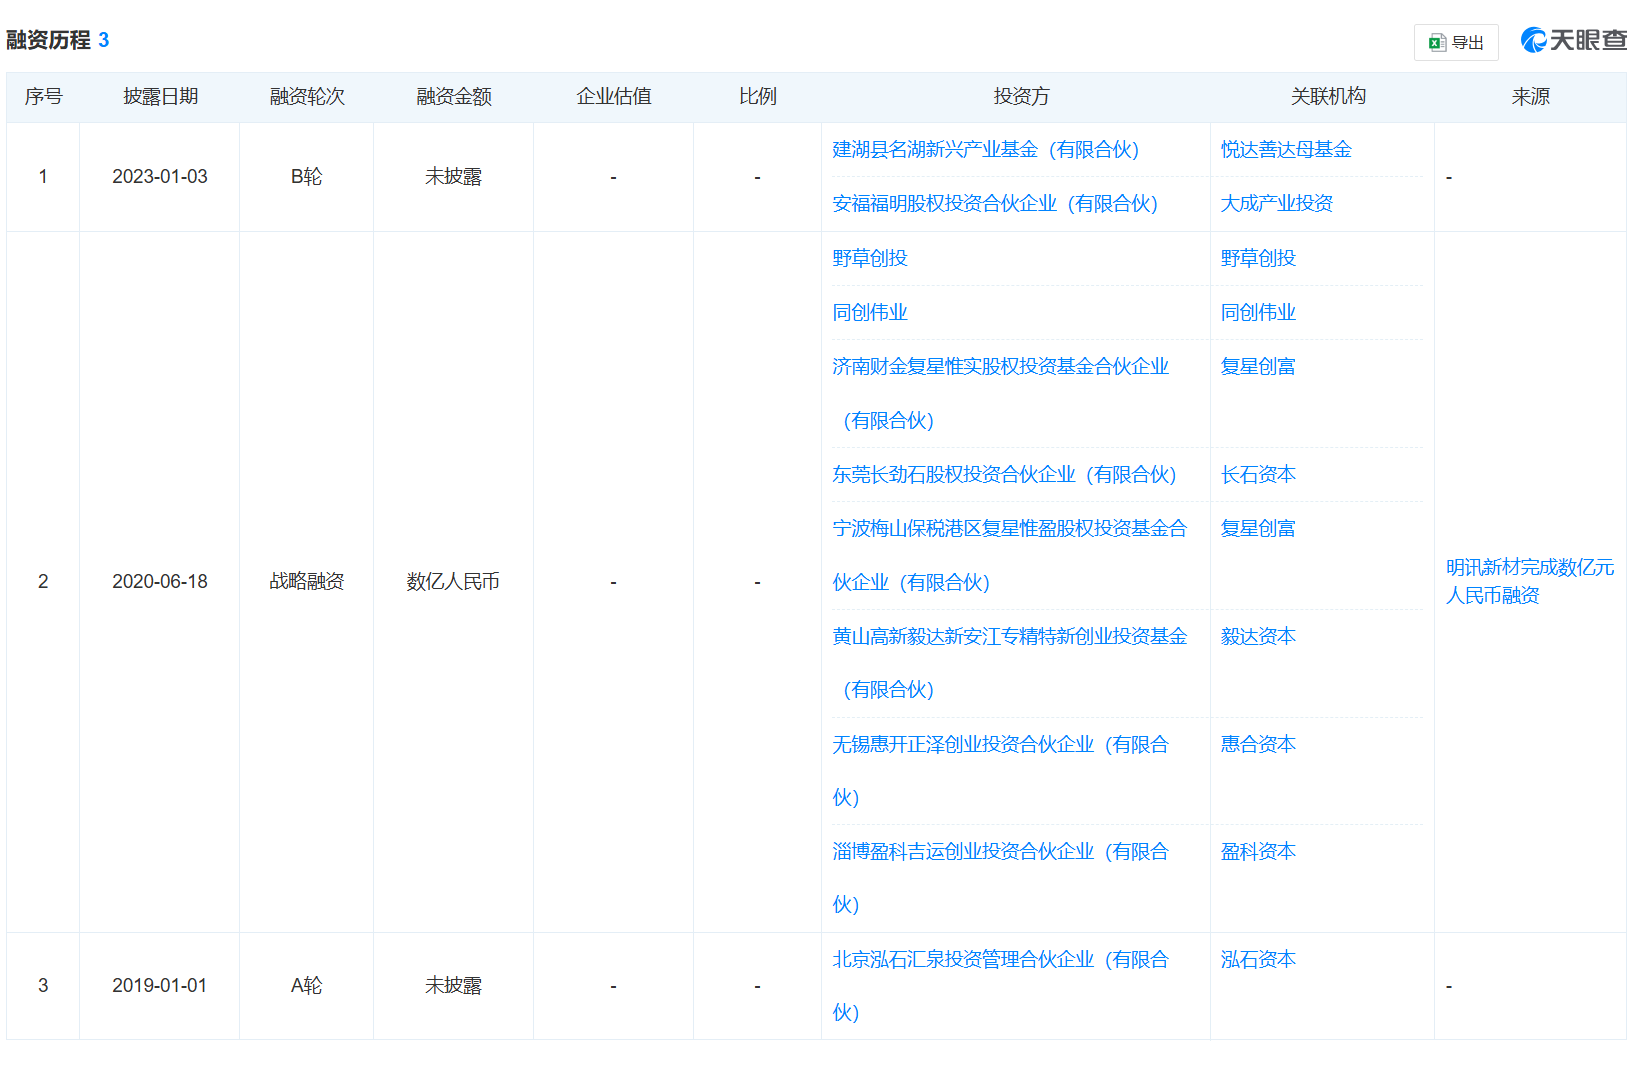The height and width of the screenshot is (1077, 1644).
Task: Open 同创伟业 in the 投资方 column
Action: click(x=870, y=312)
